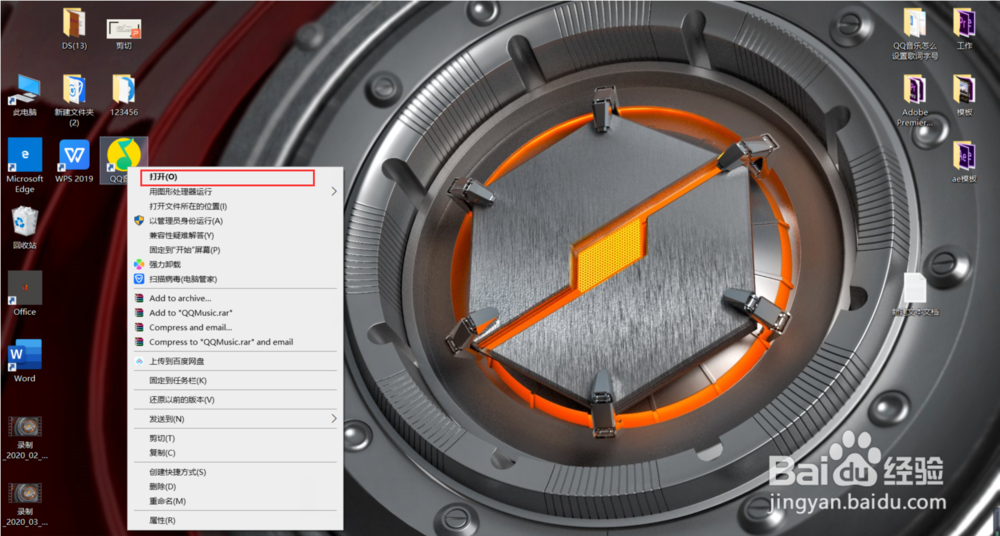Screen dimensions: 1000x536
Task: Choose 删除(D) in context menu
Action: (235, 487)
